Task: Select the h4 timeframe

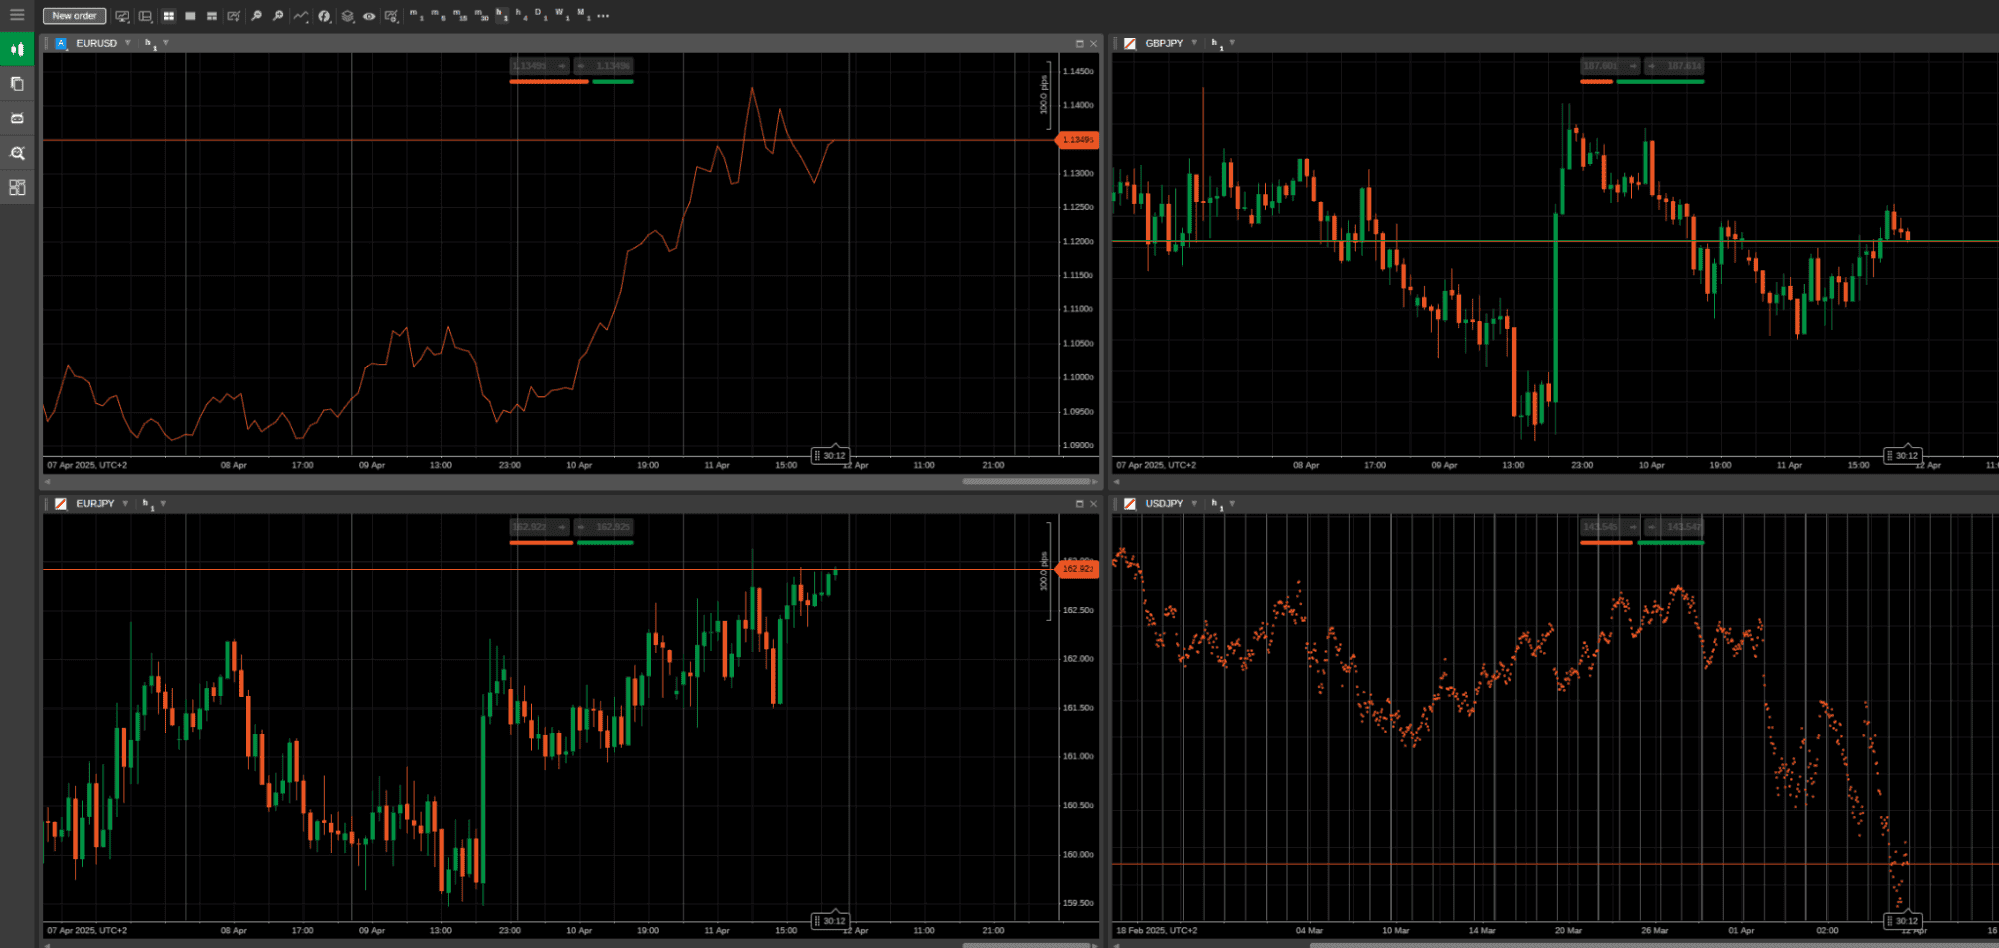Action: click(x=521, y=15)
